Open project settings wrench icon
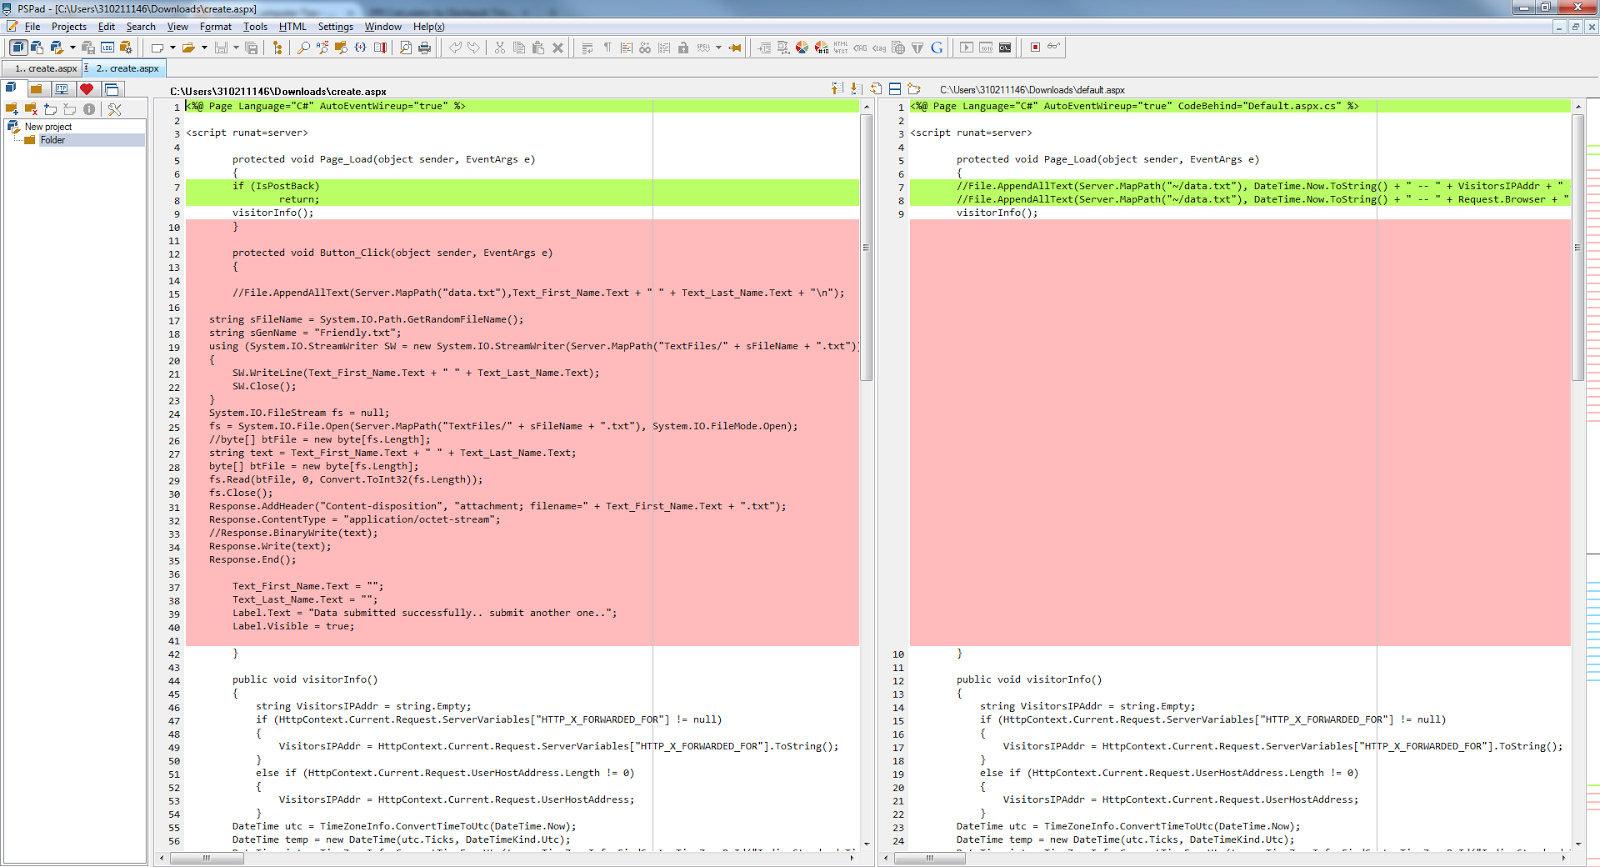This screenshot has height=867, width=1600. pyautogui.click(x=114, y=109)
